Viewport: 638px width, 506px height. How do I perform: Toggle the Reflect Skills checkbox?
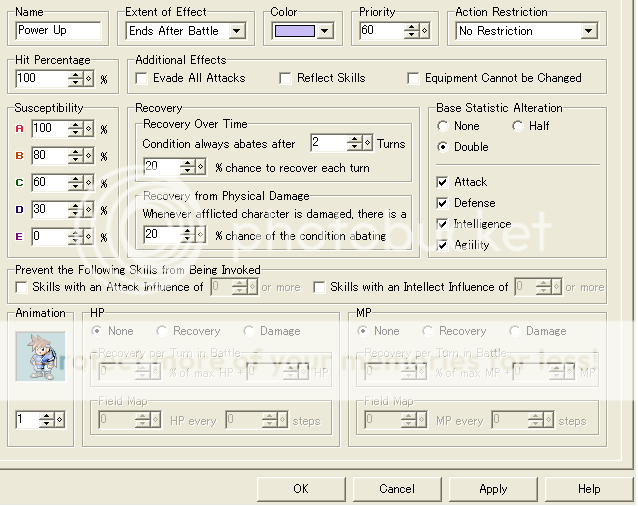[286, 78]
